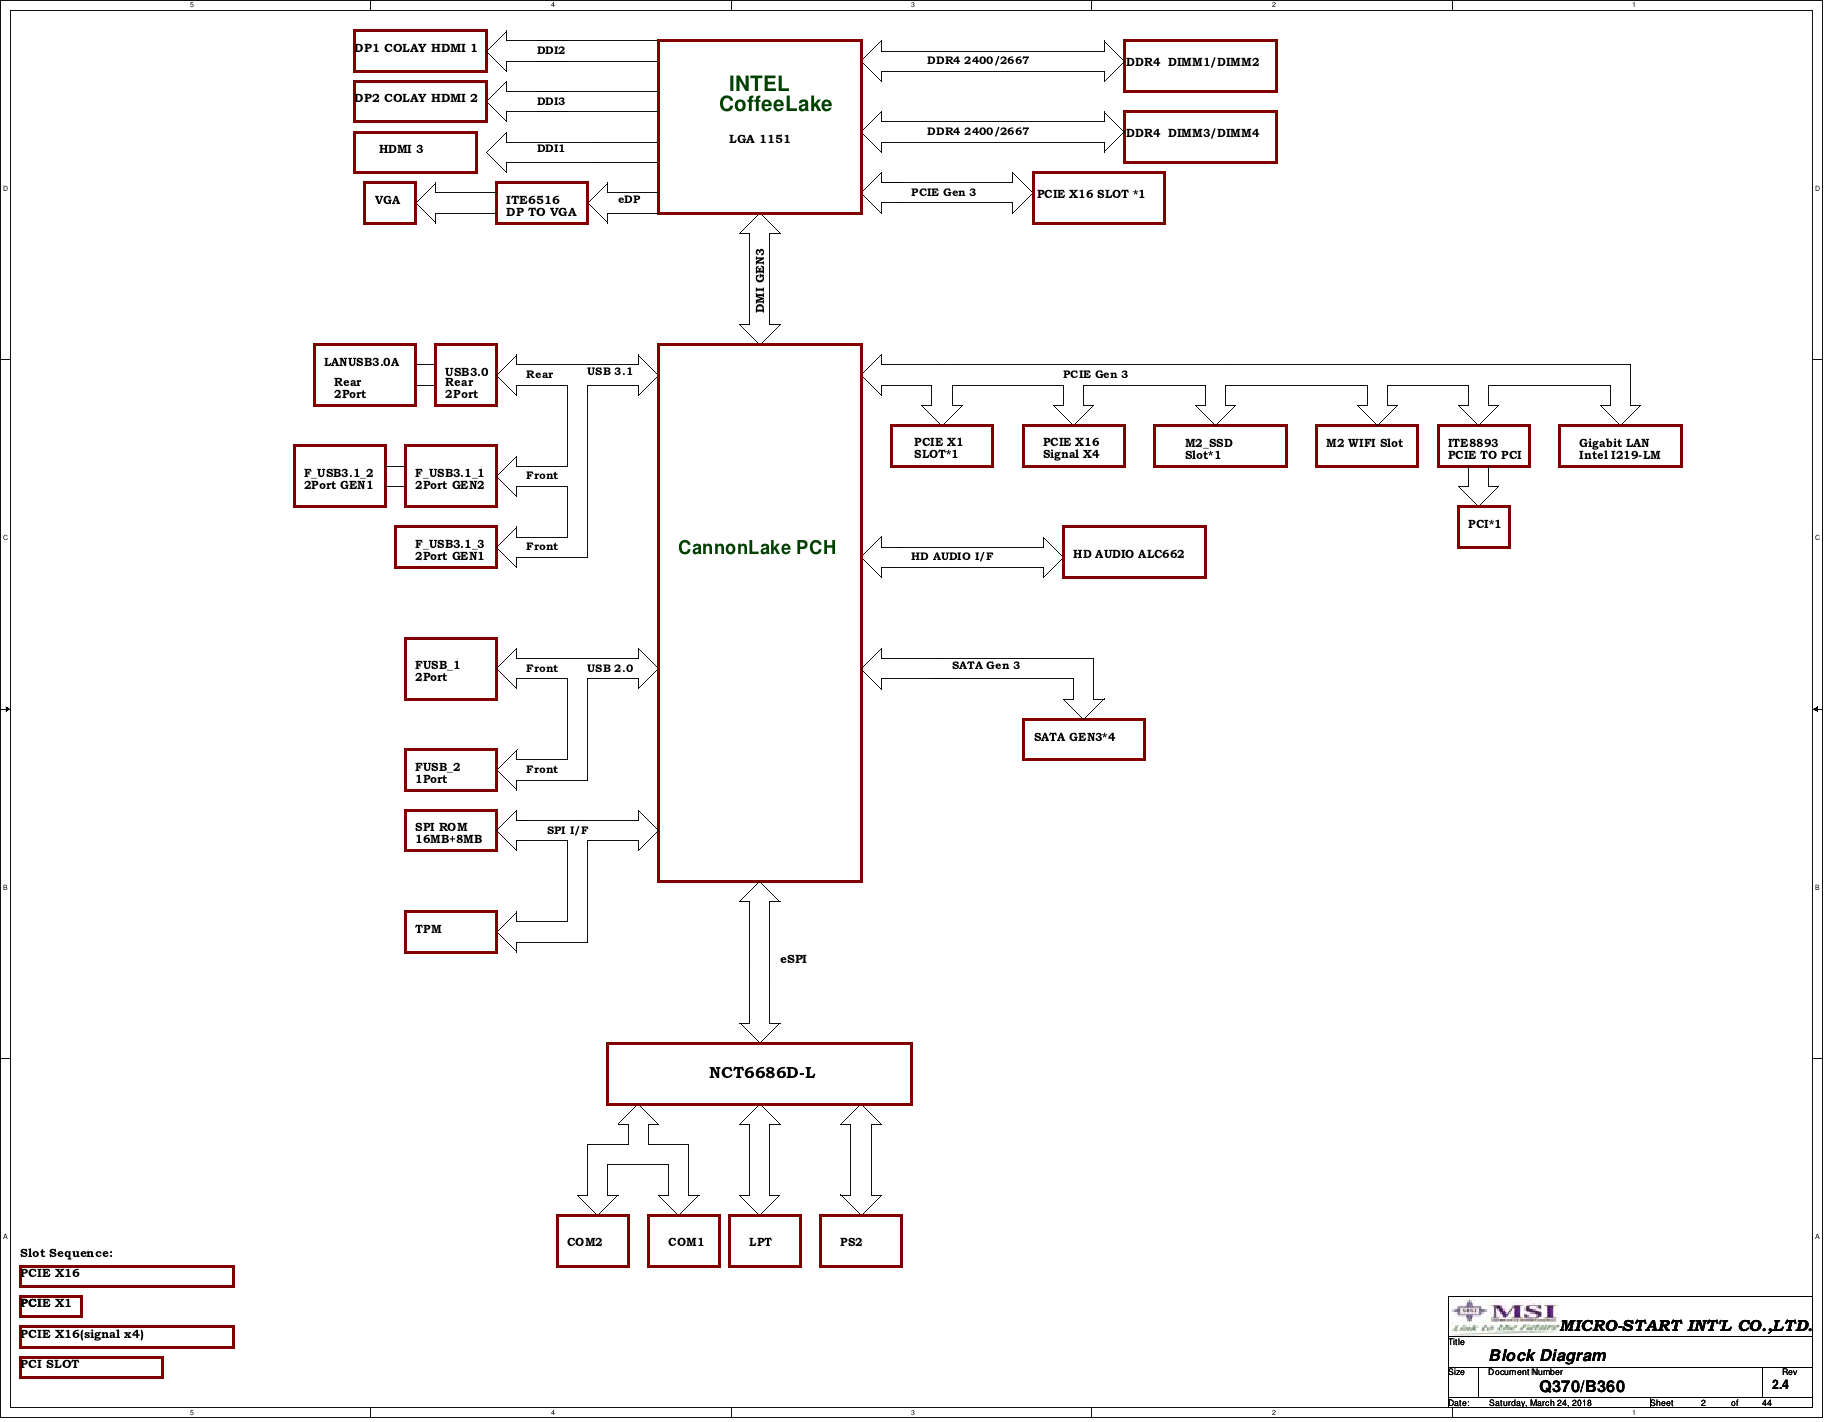Click the PCIE X16 Signal X4 block
This screenshot has height=1422, width=1825.
(x=1074, y=446)
